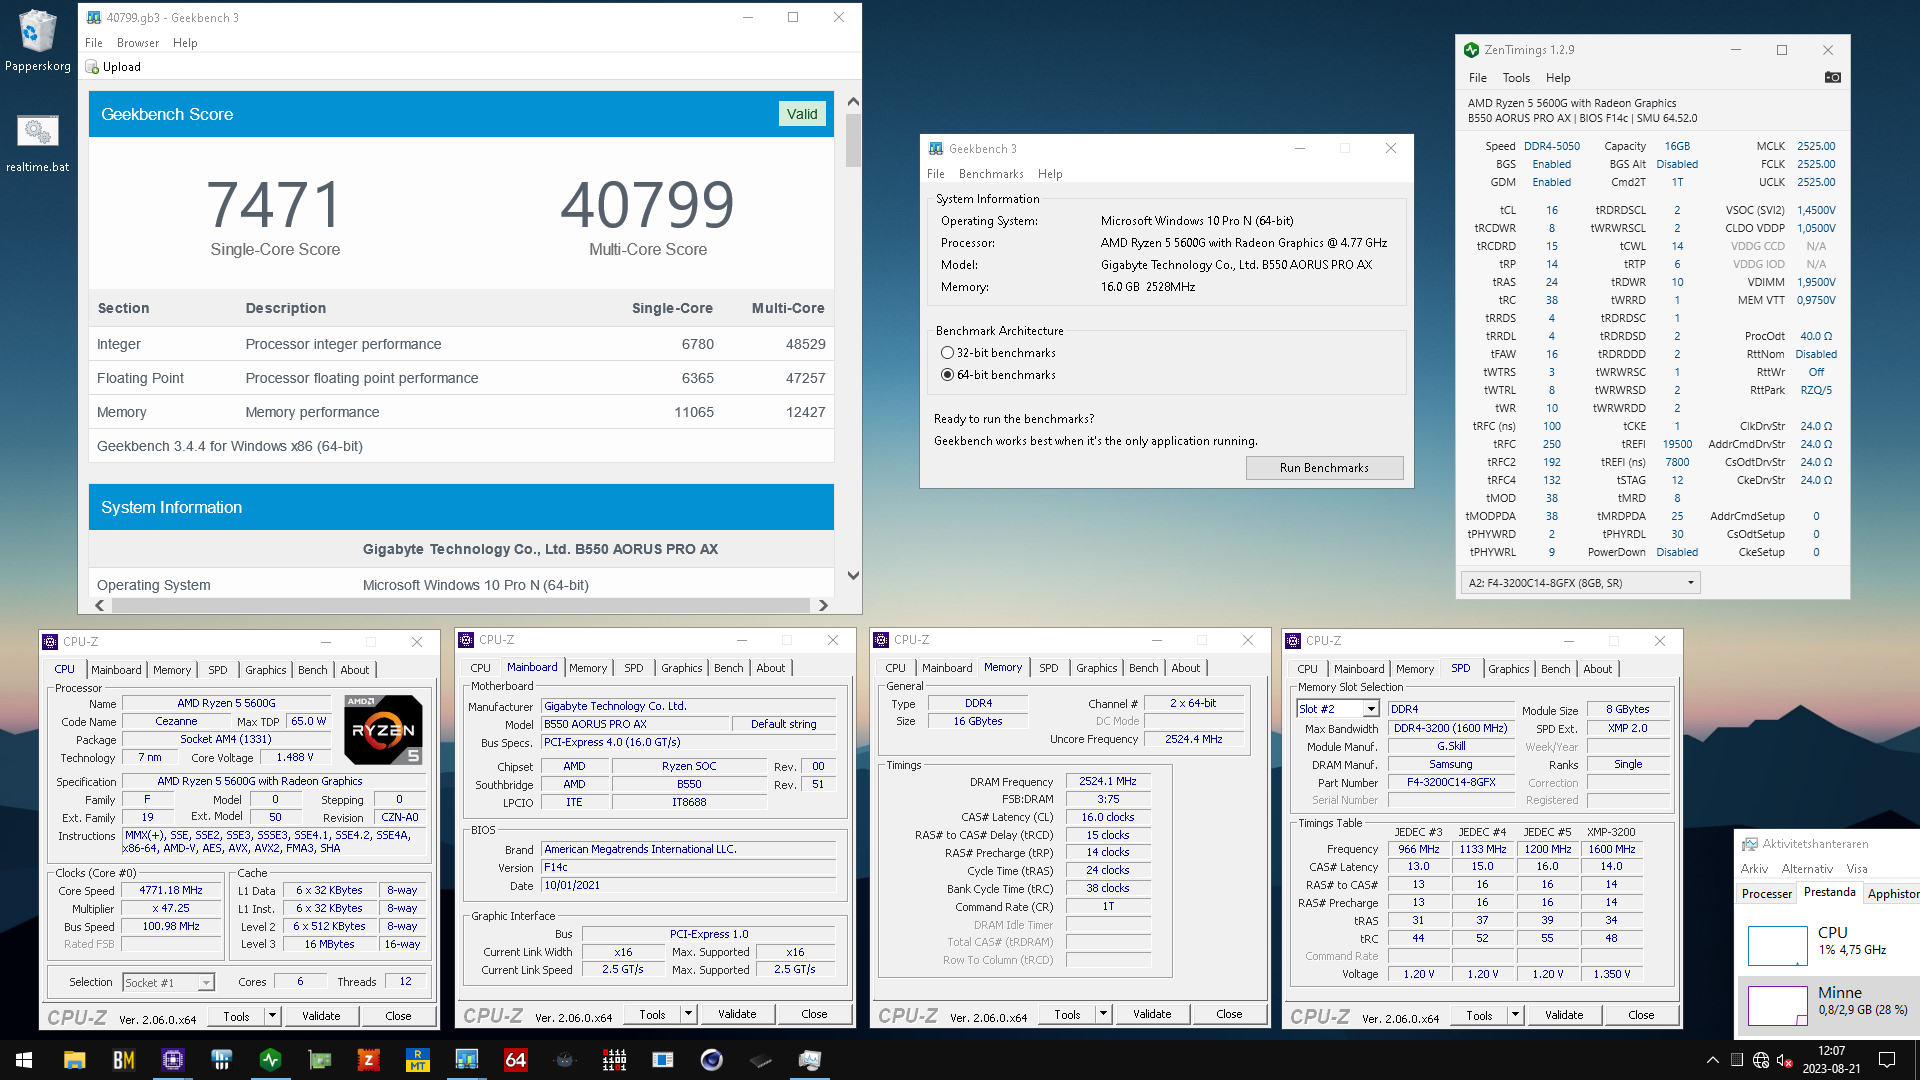Show hidden system tray icons chevron
The height and width of the screenshot is (1080, 1920).
(x=1712, y=1060)
